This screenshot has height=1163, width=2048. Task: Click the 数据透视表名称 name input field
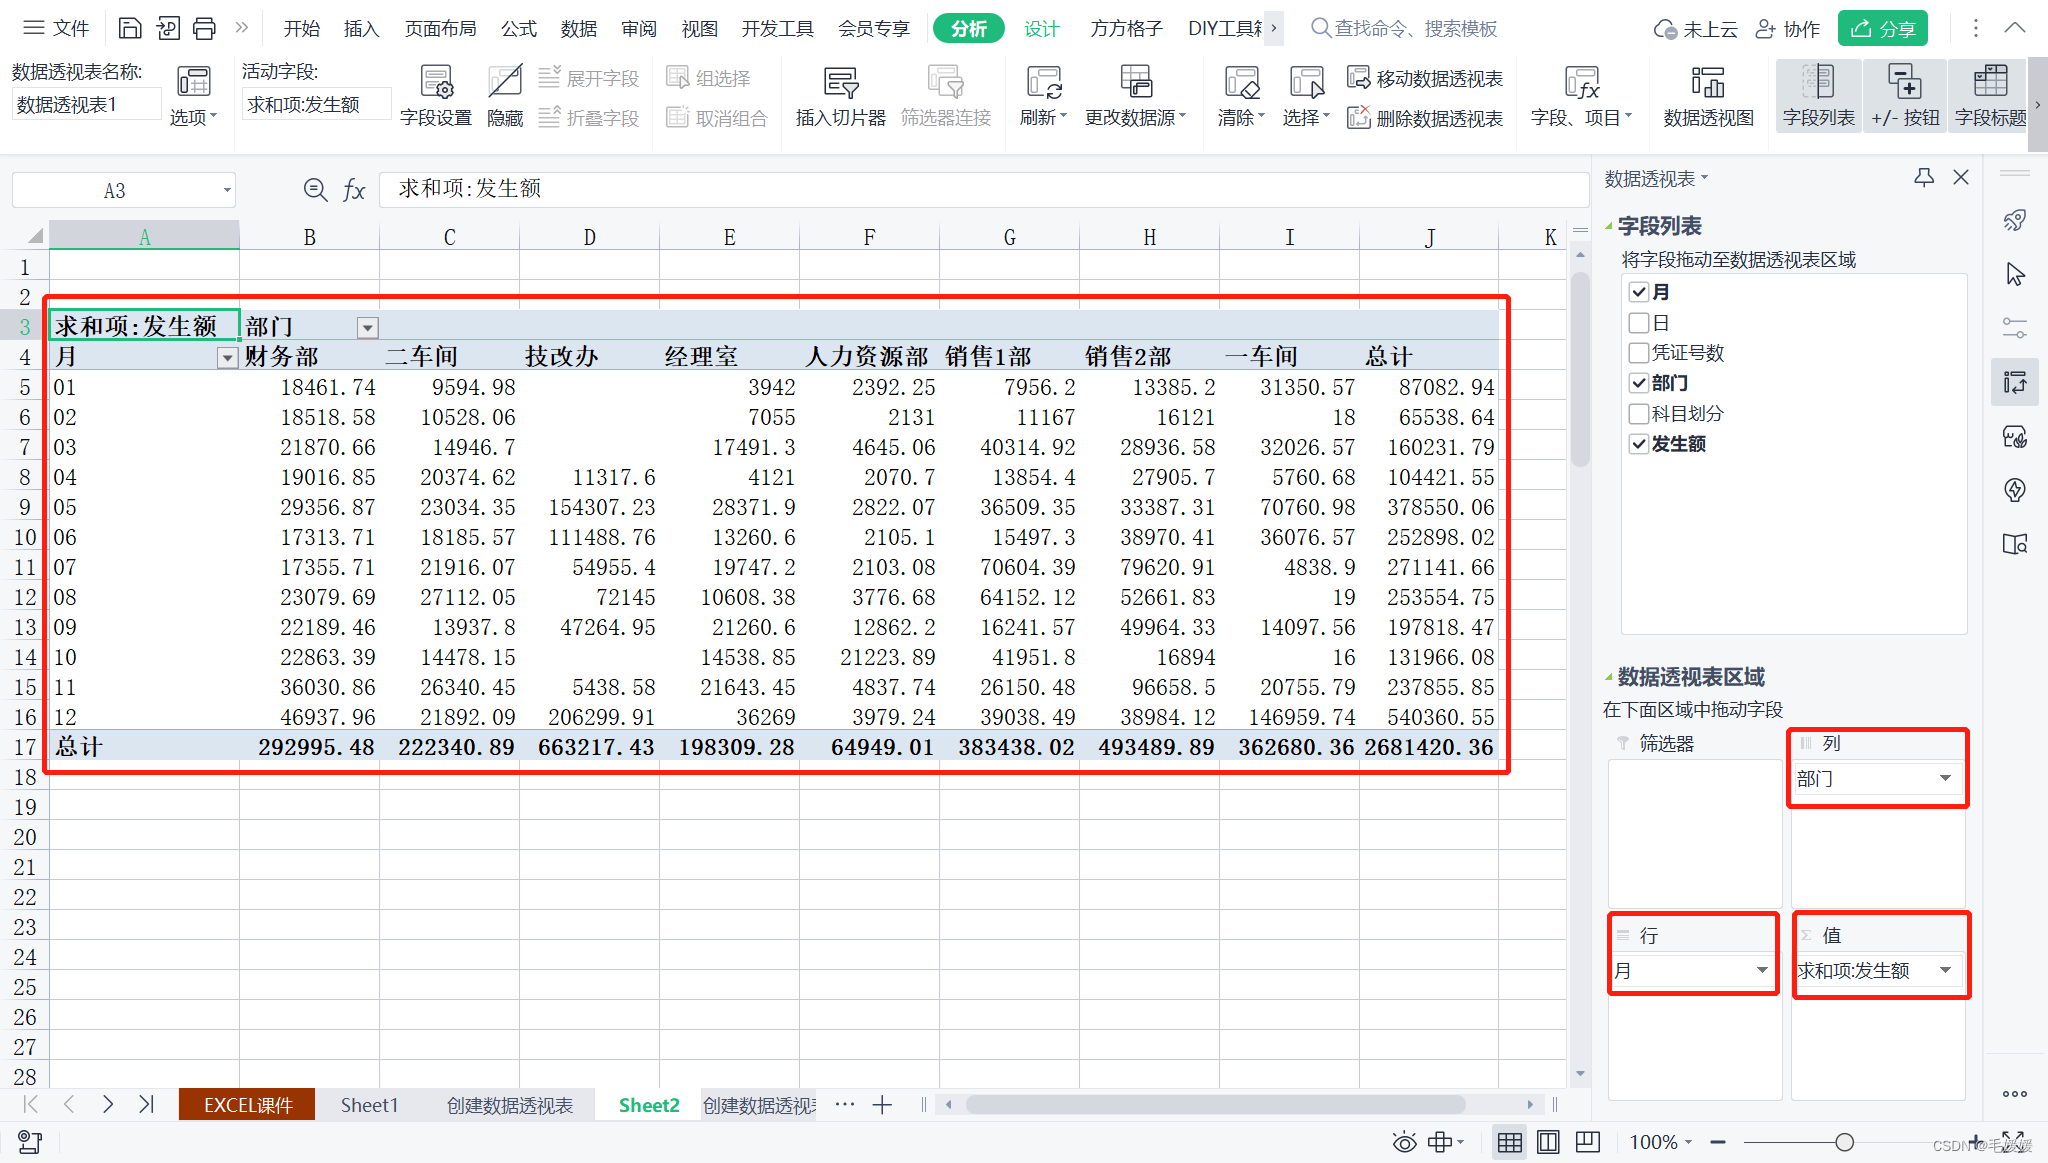point(86,104)
